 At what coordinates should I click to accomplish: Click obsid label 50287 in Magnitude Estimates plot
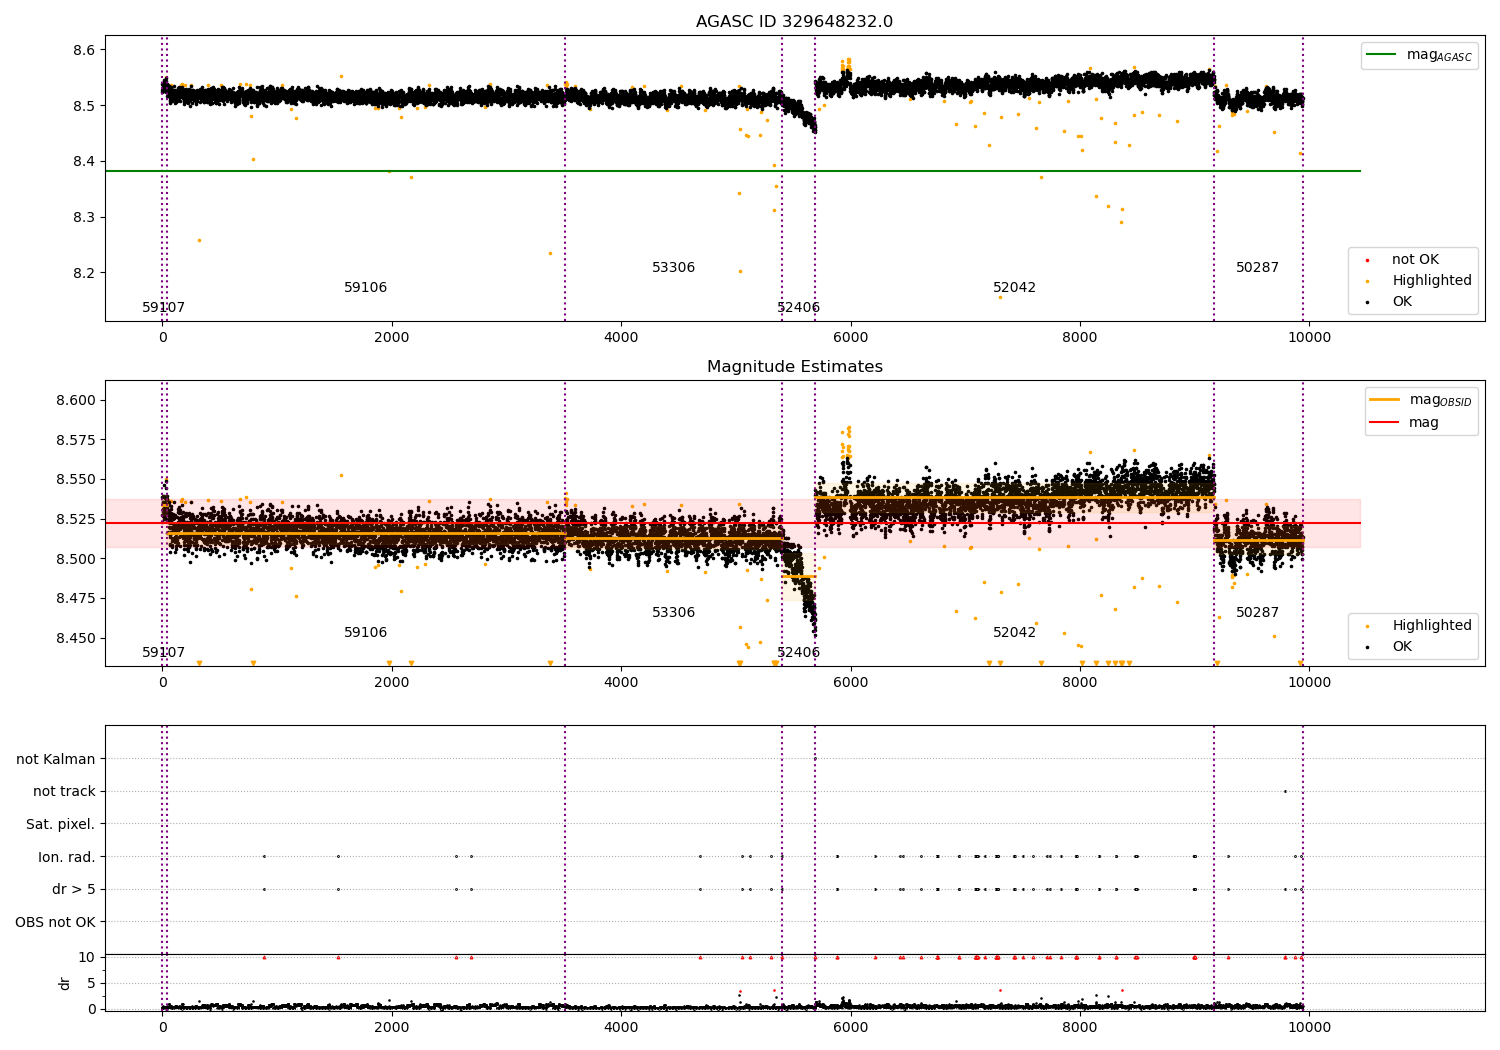[1257, 613]
